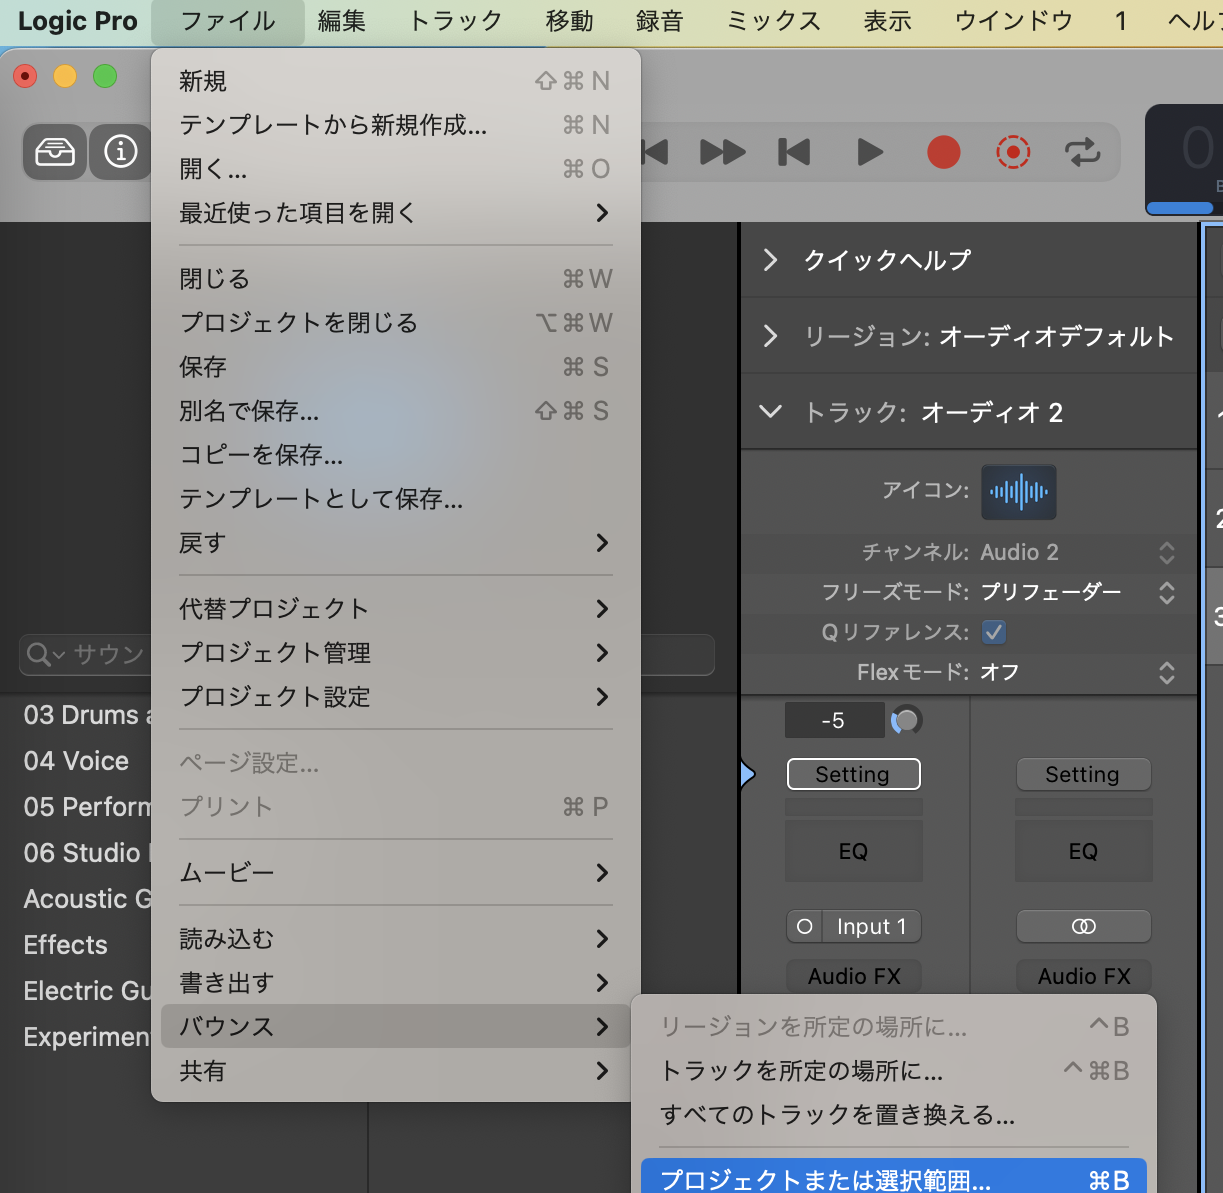Image resolution: width=1223 pixels, height=1193 pixels.
Task: Click the Capture Recording dotted-circle button
Action: [x=1013, y=152]
